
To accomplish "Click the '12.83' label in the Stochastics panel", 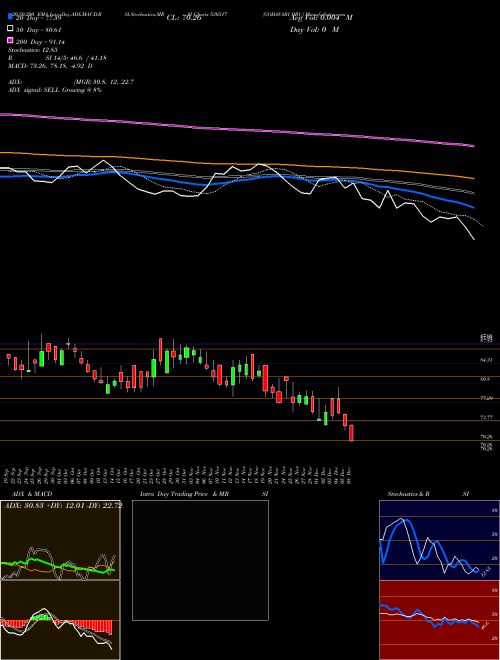I will [x=485, y=572].
